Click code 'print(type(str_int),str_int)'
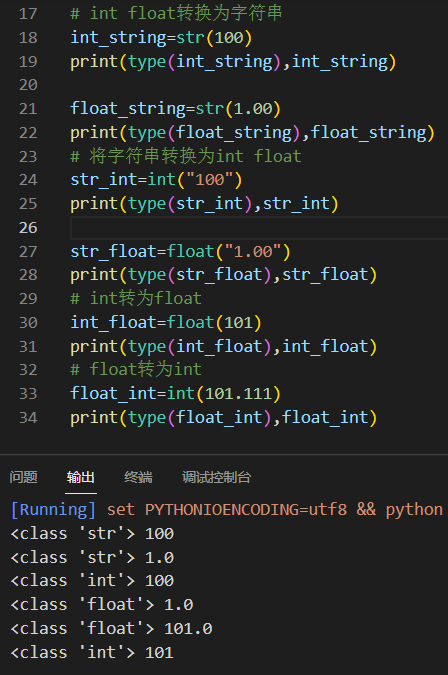 coord(204,203)
